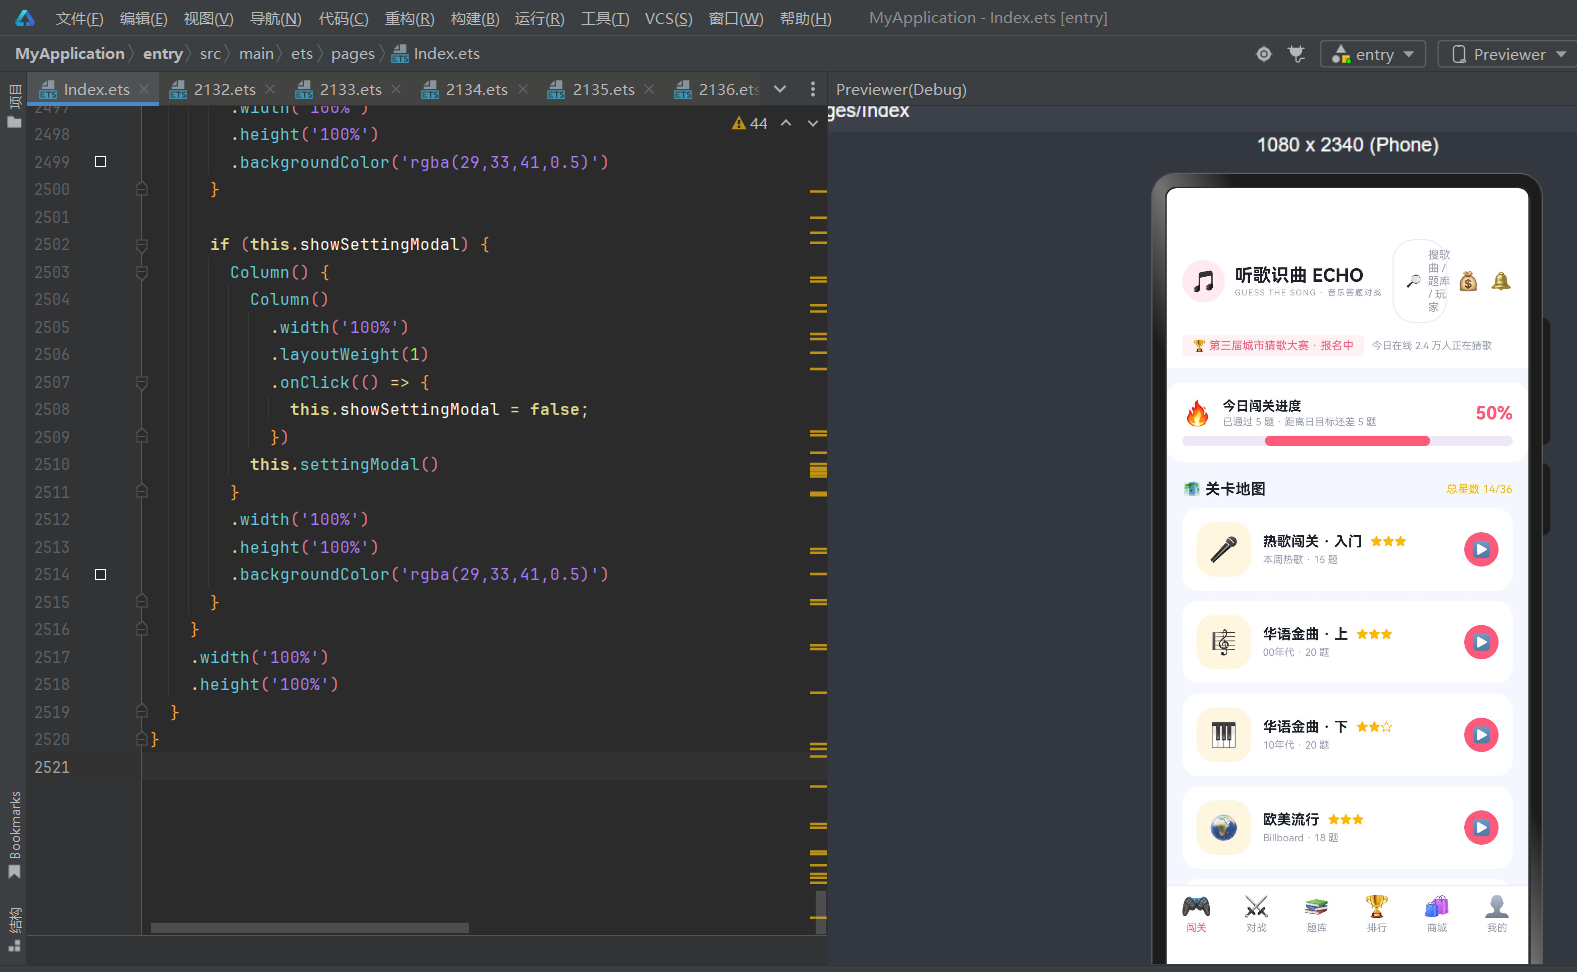
Task: Open the VCS(S) menu
Action: coord(668,18)
